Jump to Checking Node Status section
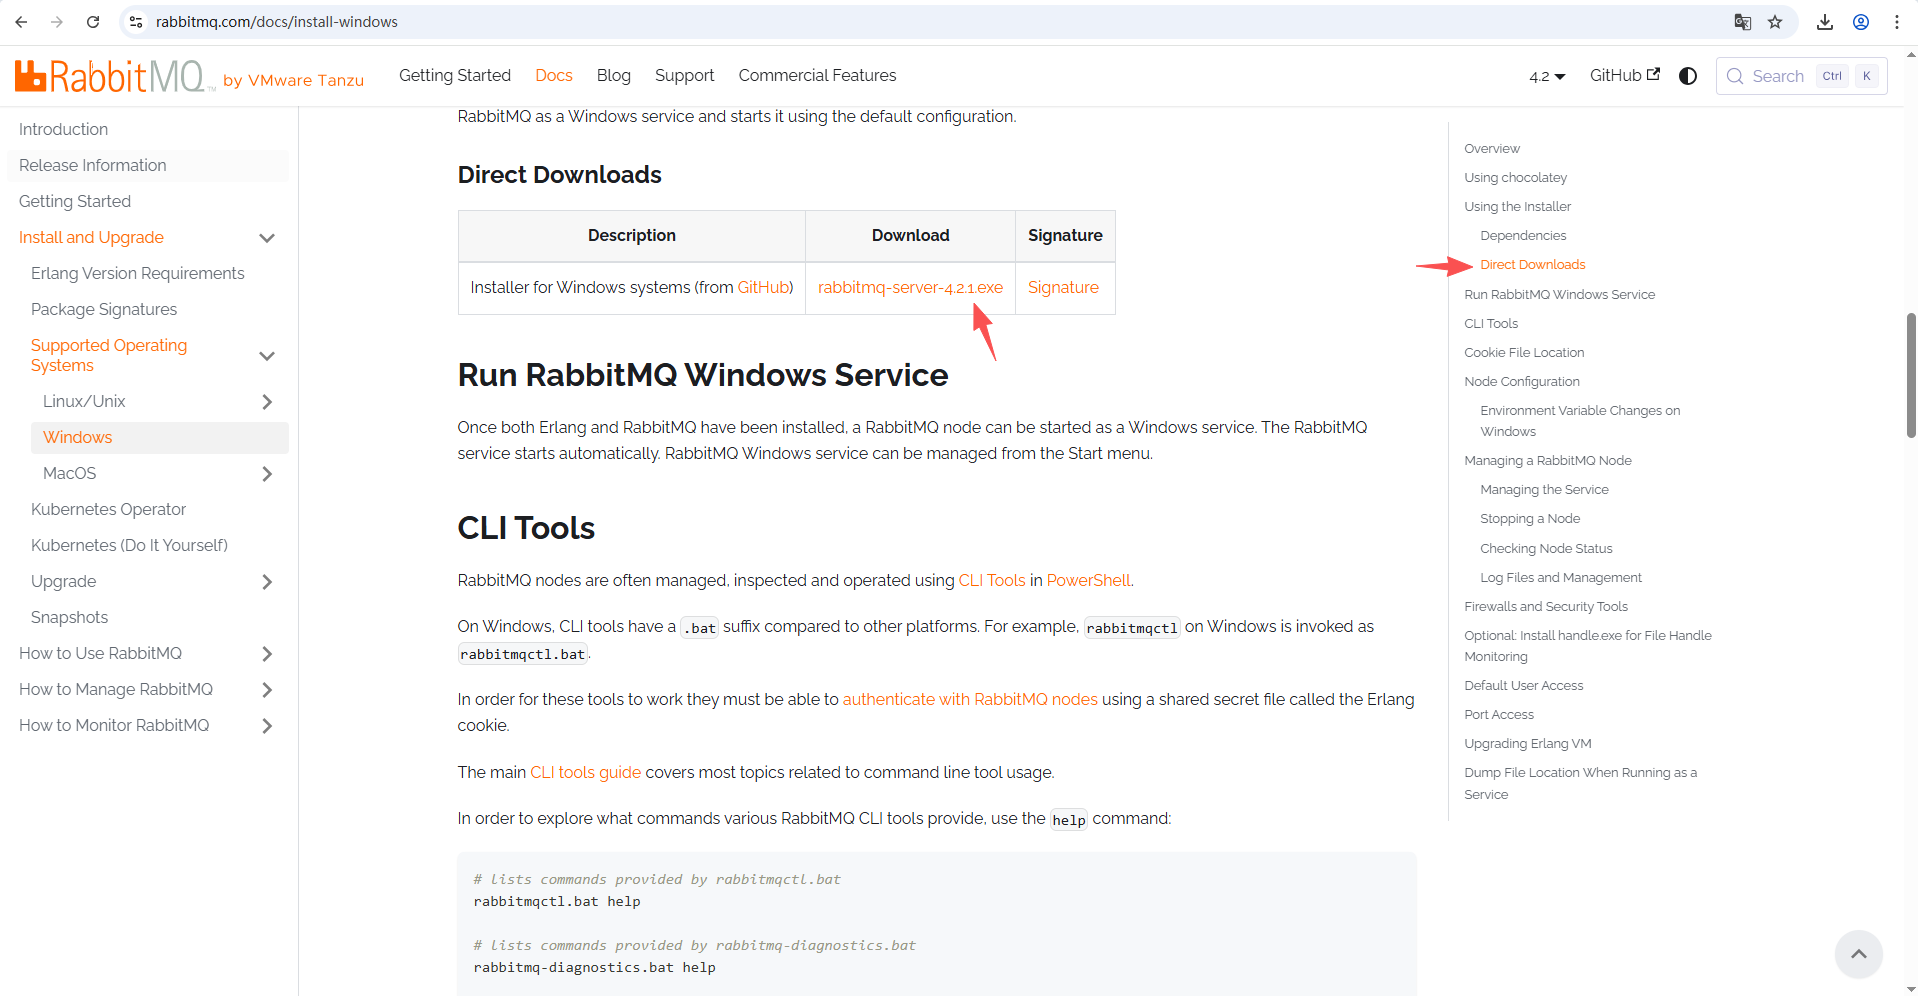Viewport: 1918px width, 996px height. tap(1546, 549)
